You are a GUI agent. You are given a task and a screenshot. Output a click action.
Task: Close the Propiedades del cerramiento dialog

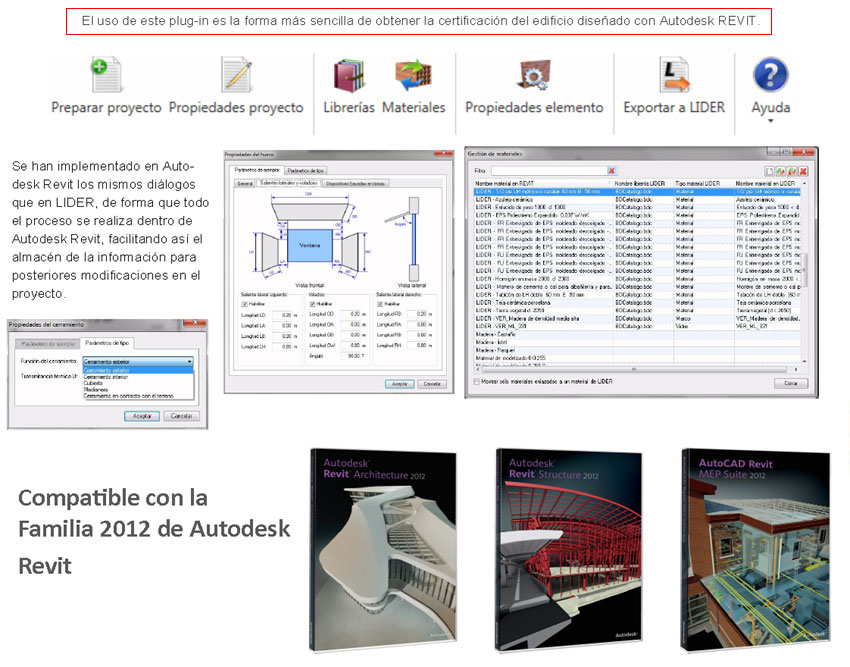tap(194, 324)
